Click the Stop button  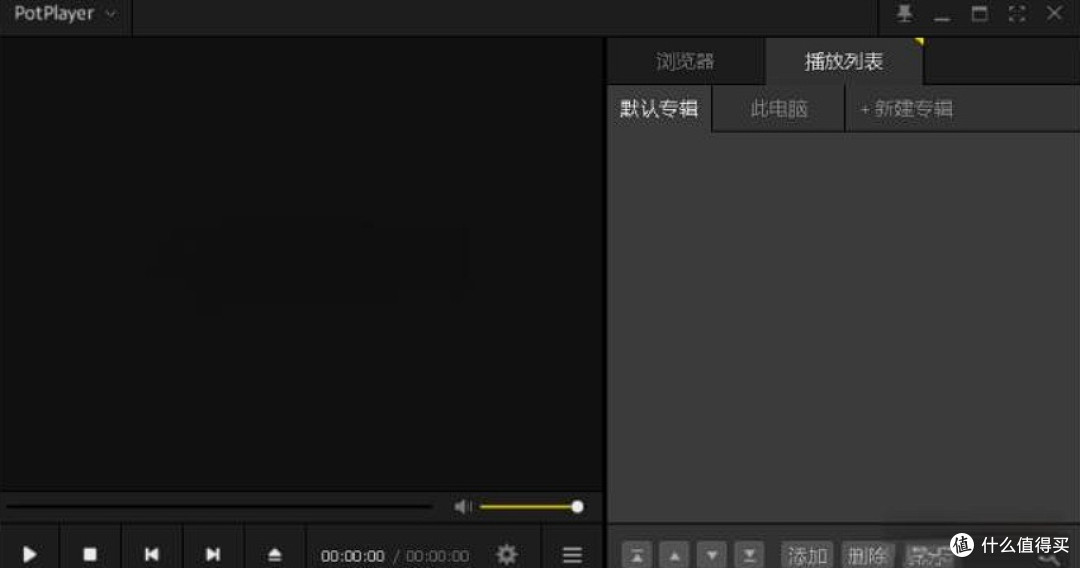[90, 554]
